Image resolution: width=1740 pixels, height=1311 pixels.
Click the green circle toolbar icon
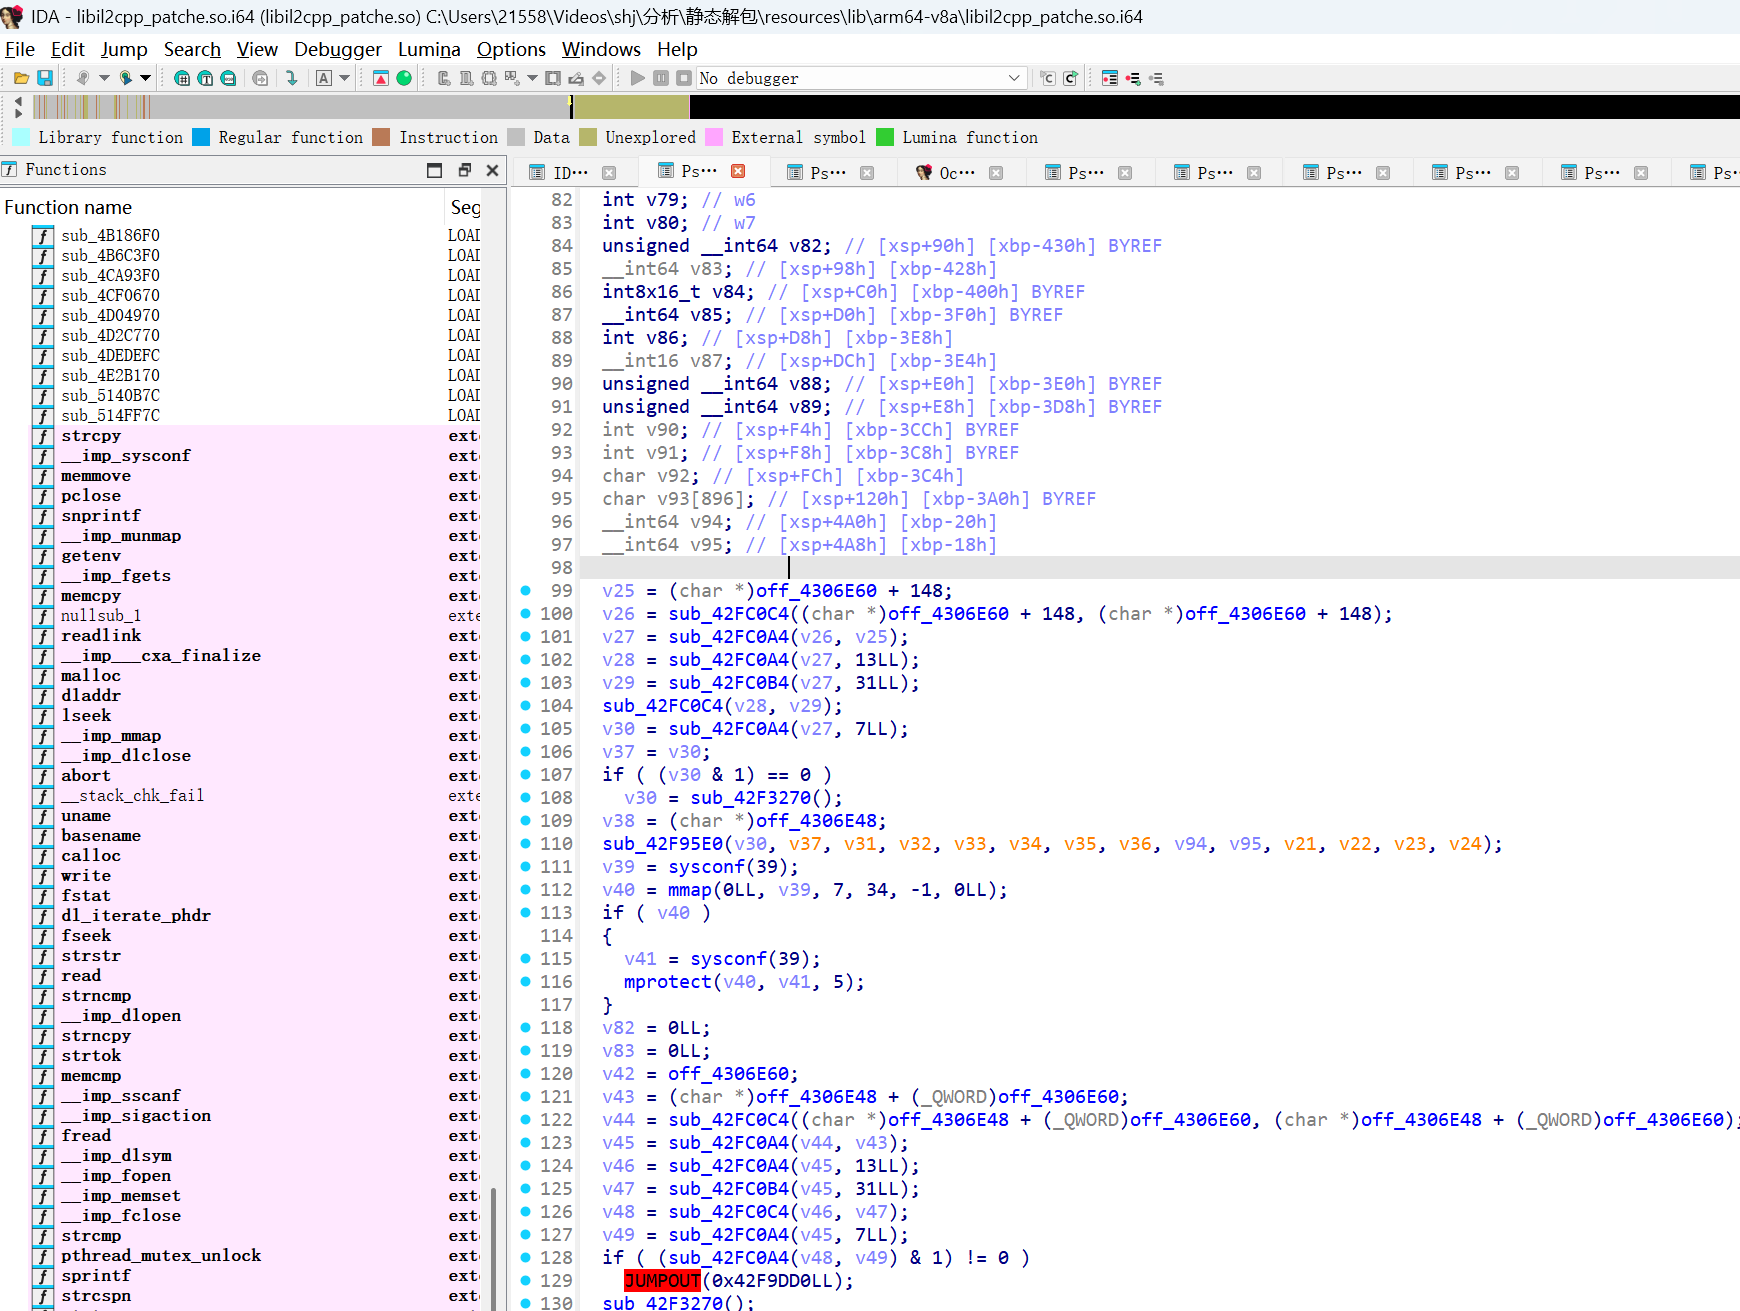(x=404, y=78)
